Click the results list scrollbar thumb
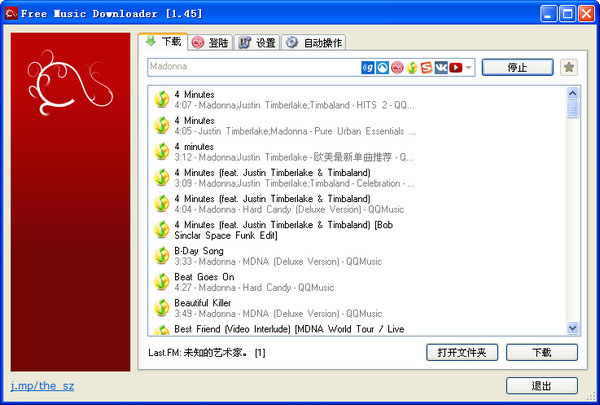The height and width of the screenshot is (405, 600). [x=572, y=109]
